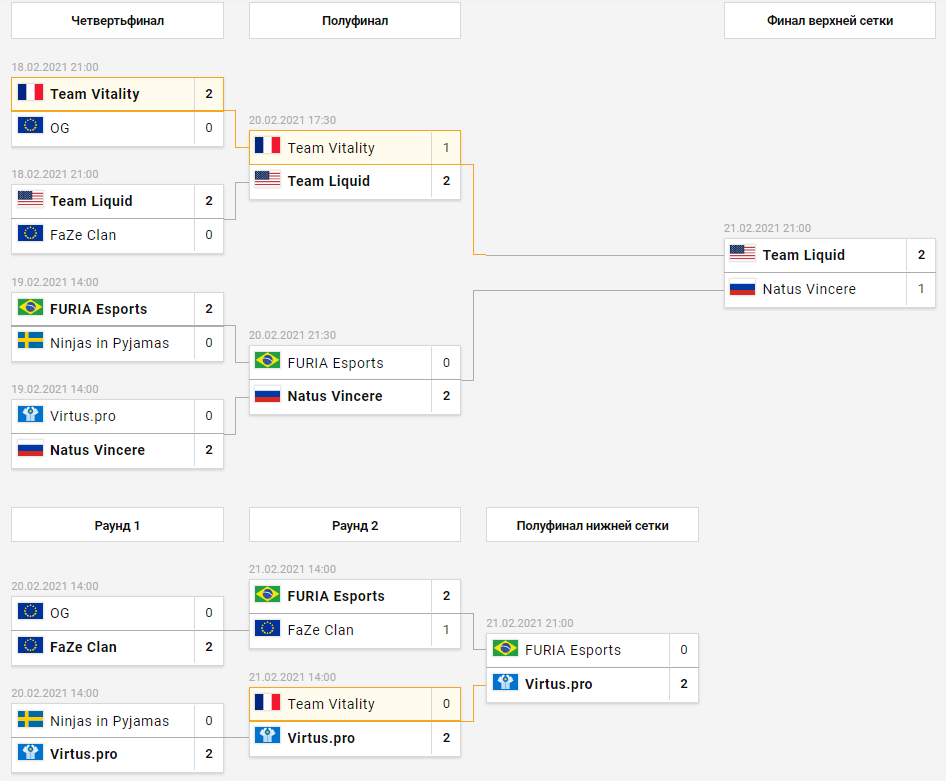Click the Virtus.pro logo icon in the quarterfinal

[x=30, y=414]
